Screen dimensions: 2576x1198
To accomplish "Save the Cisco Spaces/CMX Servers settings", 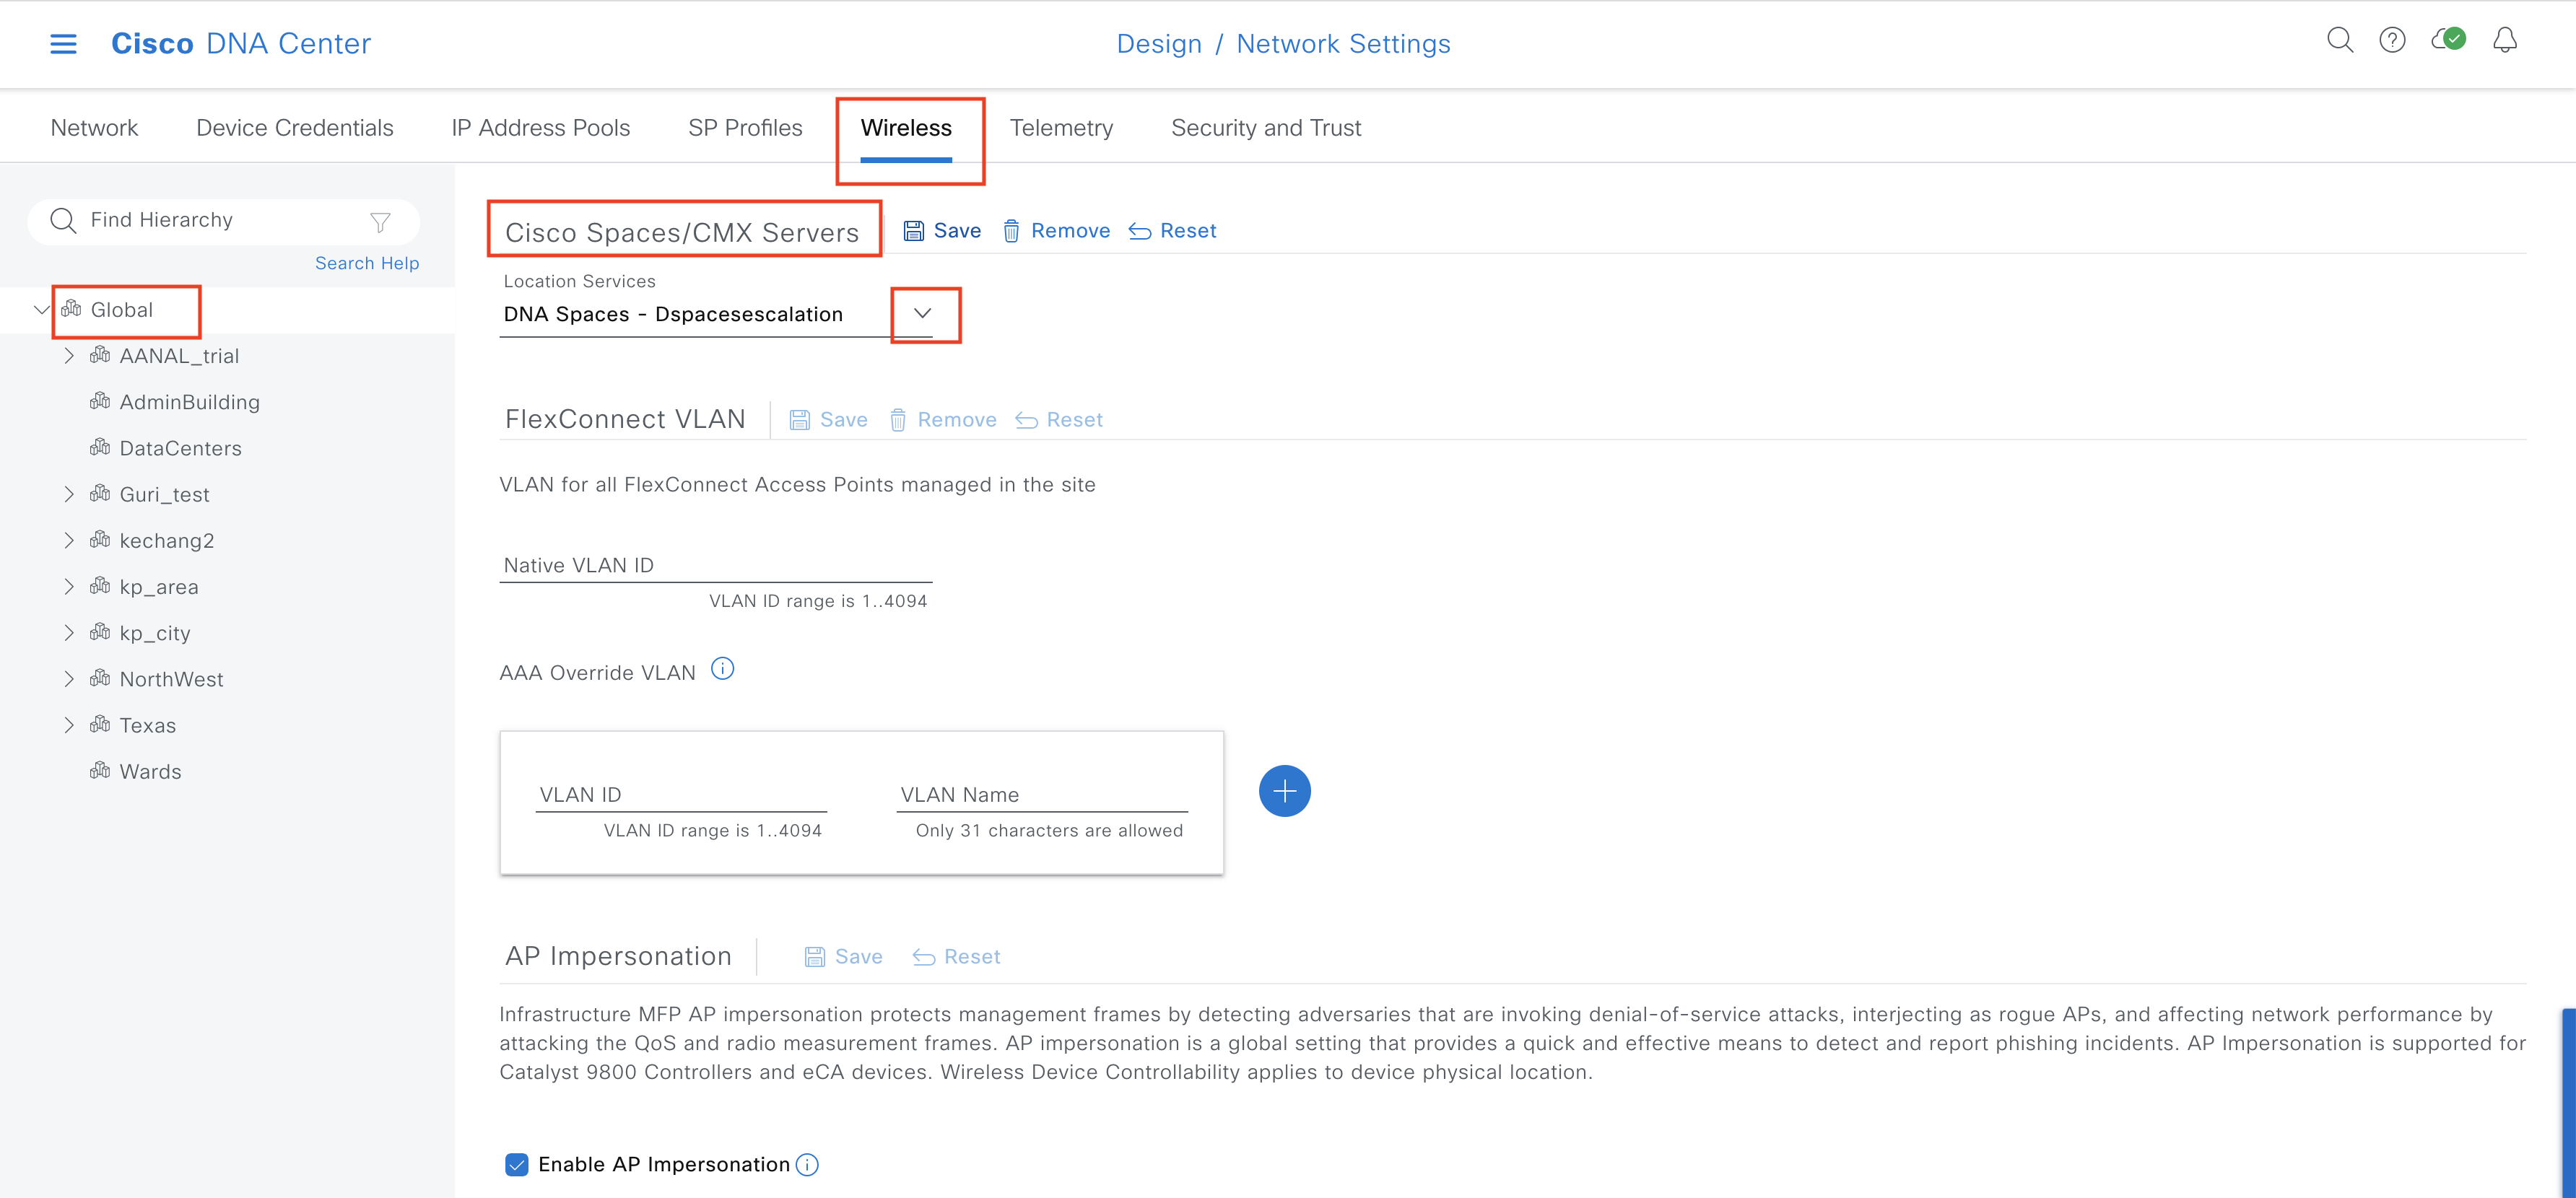I will (942, 231).
